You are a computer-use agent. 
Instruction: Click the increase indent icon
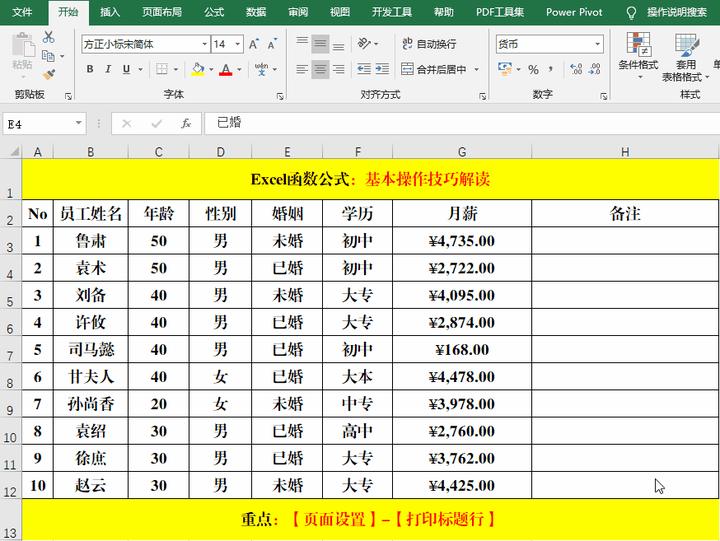pyautogui.click(x=382, y=69)
